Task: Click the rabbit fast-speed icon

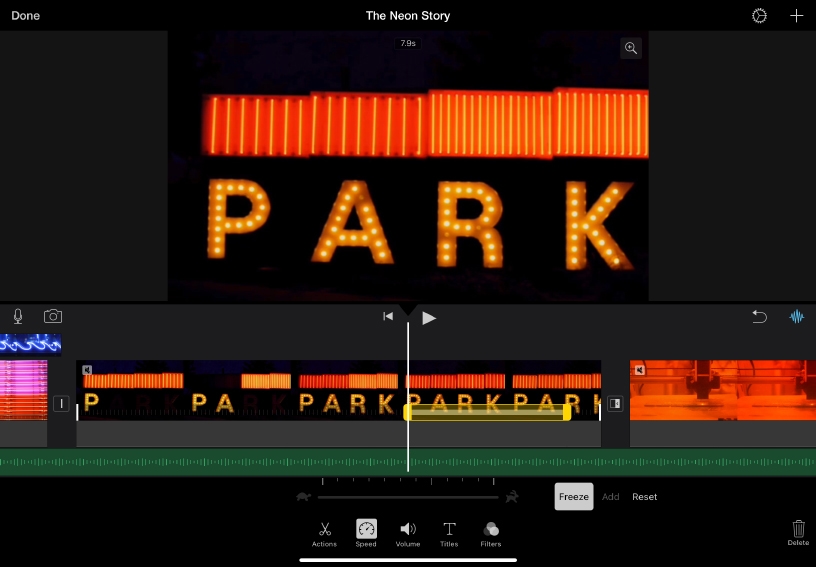Action: coord(511,497)
